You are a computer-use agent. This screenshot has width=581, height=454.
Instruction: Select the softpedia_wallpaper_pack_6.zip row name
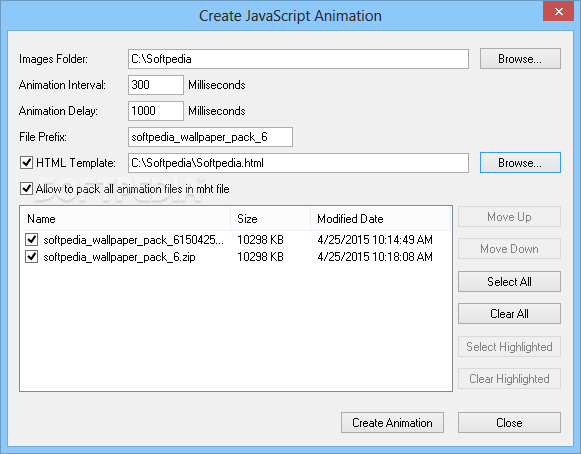119,257
